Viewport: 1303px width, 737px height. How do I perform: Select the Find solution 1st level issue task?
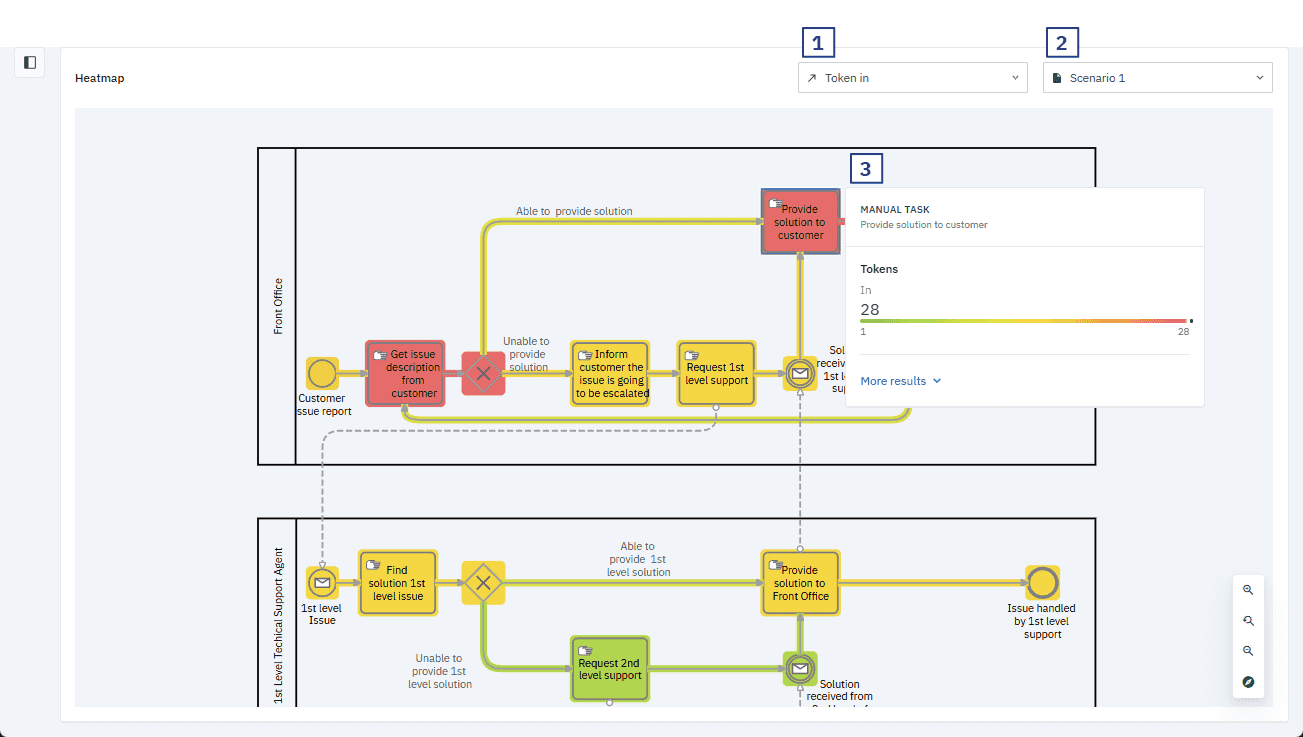click(x=398, y=582)
